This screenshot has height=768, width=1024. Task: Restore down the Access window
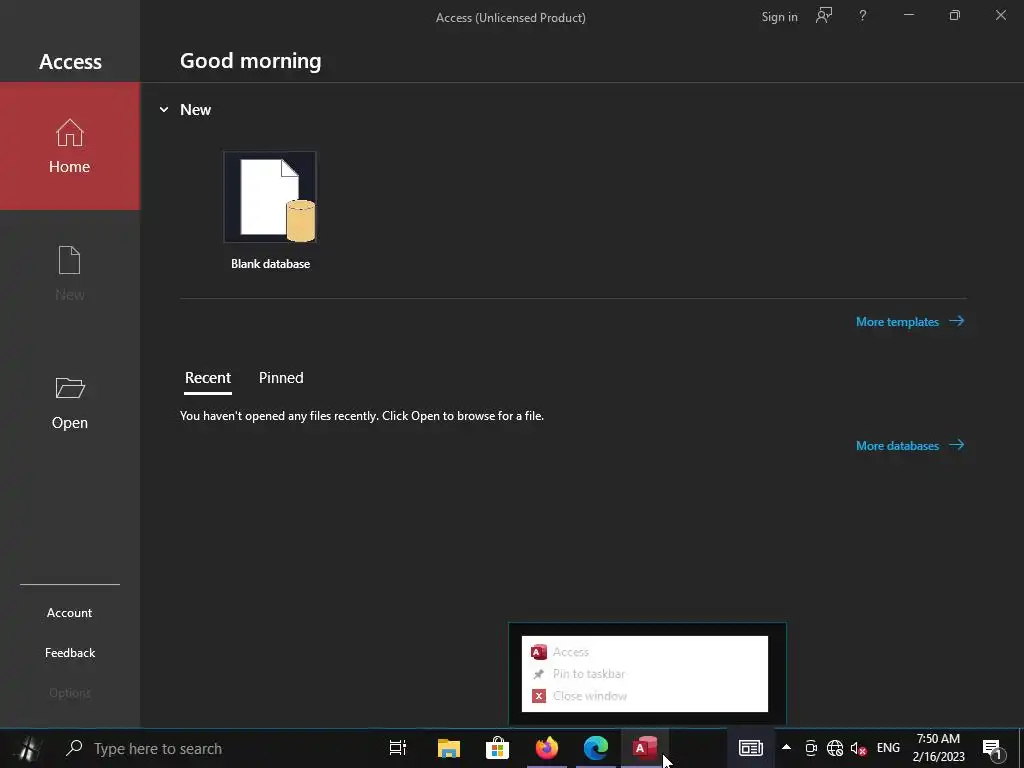point(955,15)
